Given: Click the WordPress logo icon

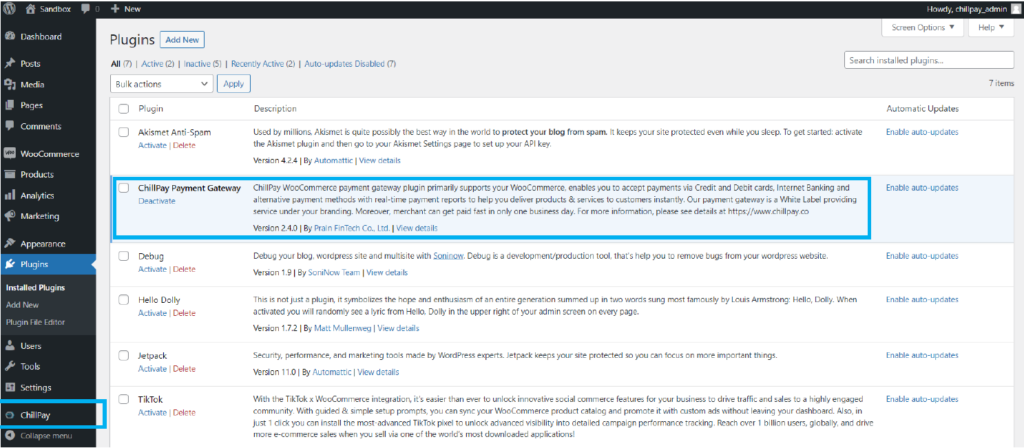Looking at the screenshot, I should click(x=10, y=9).
